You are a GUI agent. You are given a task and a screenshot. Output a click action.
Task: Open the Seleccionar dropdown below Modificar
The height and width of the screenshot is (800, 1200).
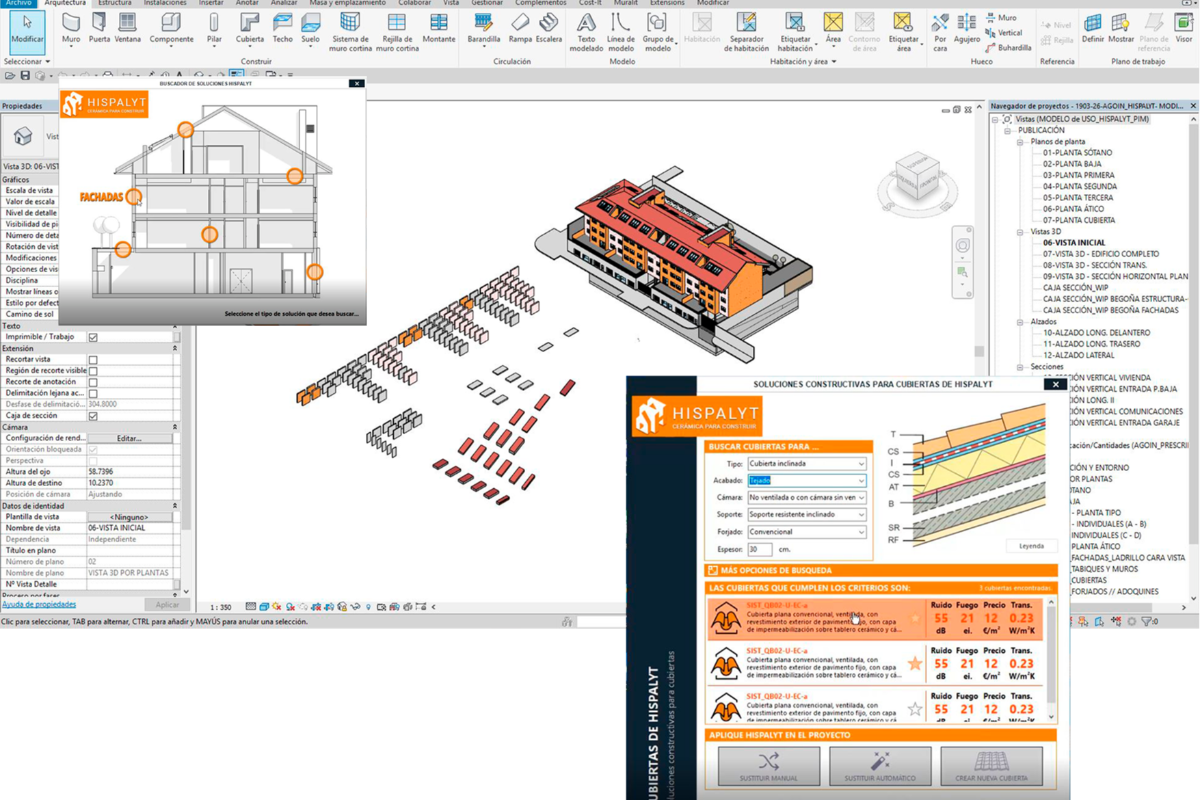click(x=27, y=61)
